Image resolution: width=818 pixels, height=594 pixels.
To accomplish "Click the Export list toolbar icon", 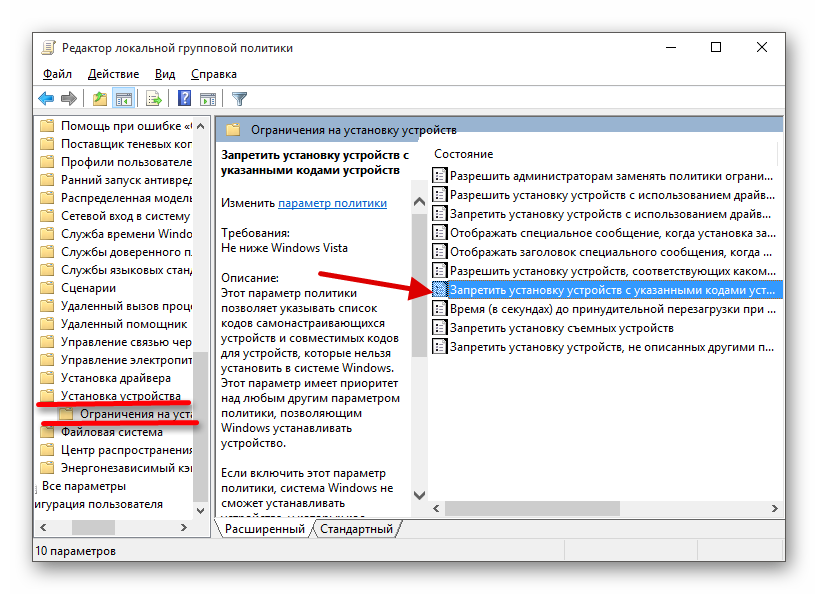I will pyautogui.click(x=154, y=98).
